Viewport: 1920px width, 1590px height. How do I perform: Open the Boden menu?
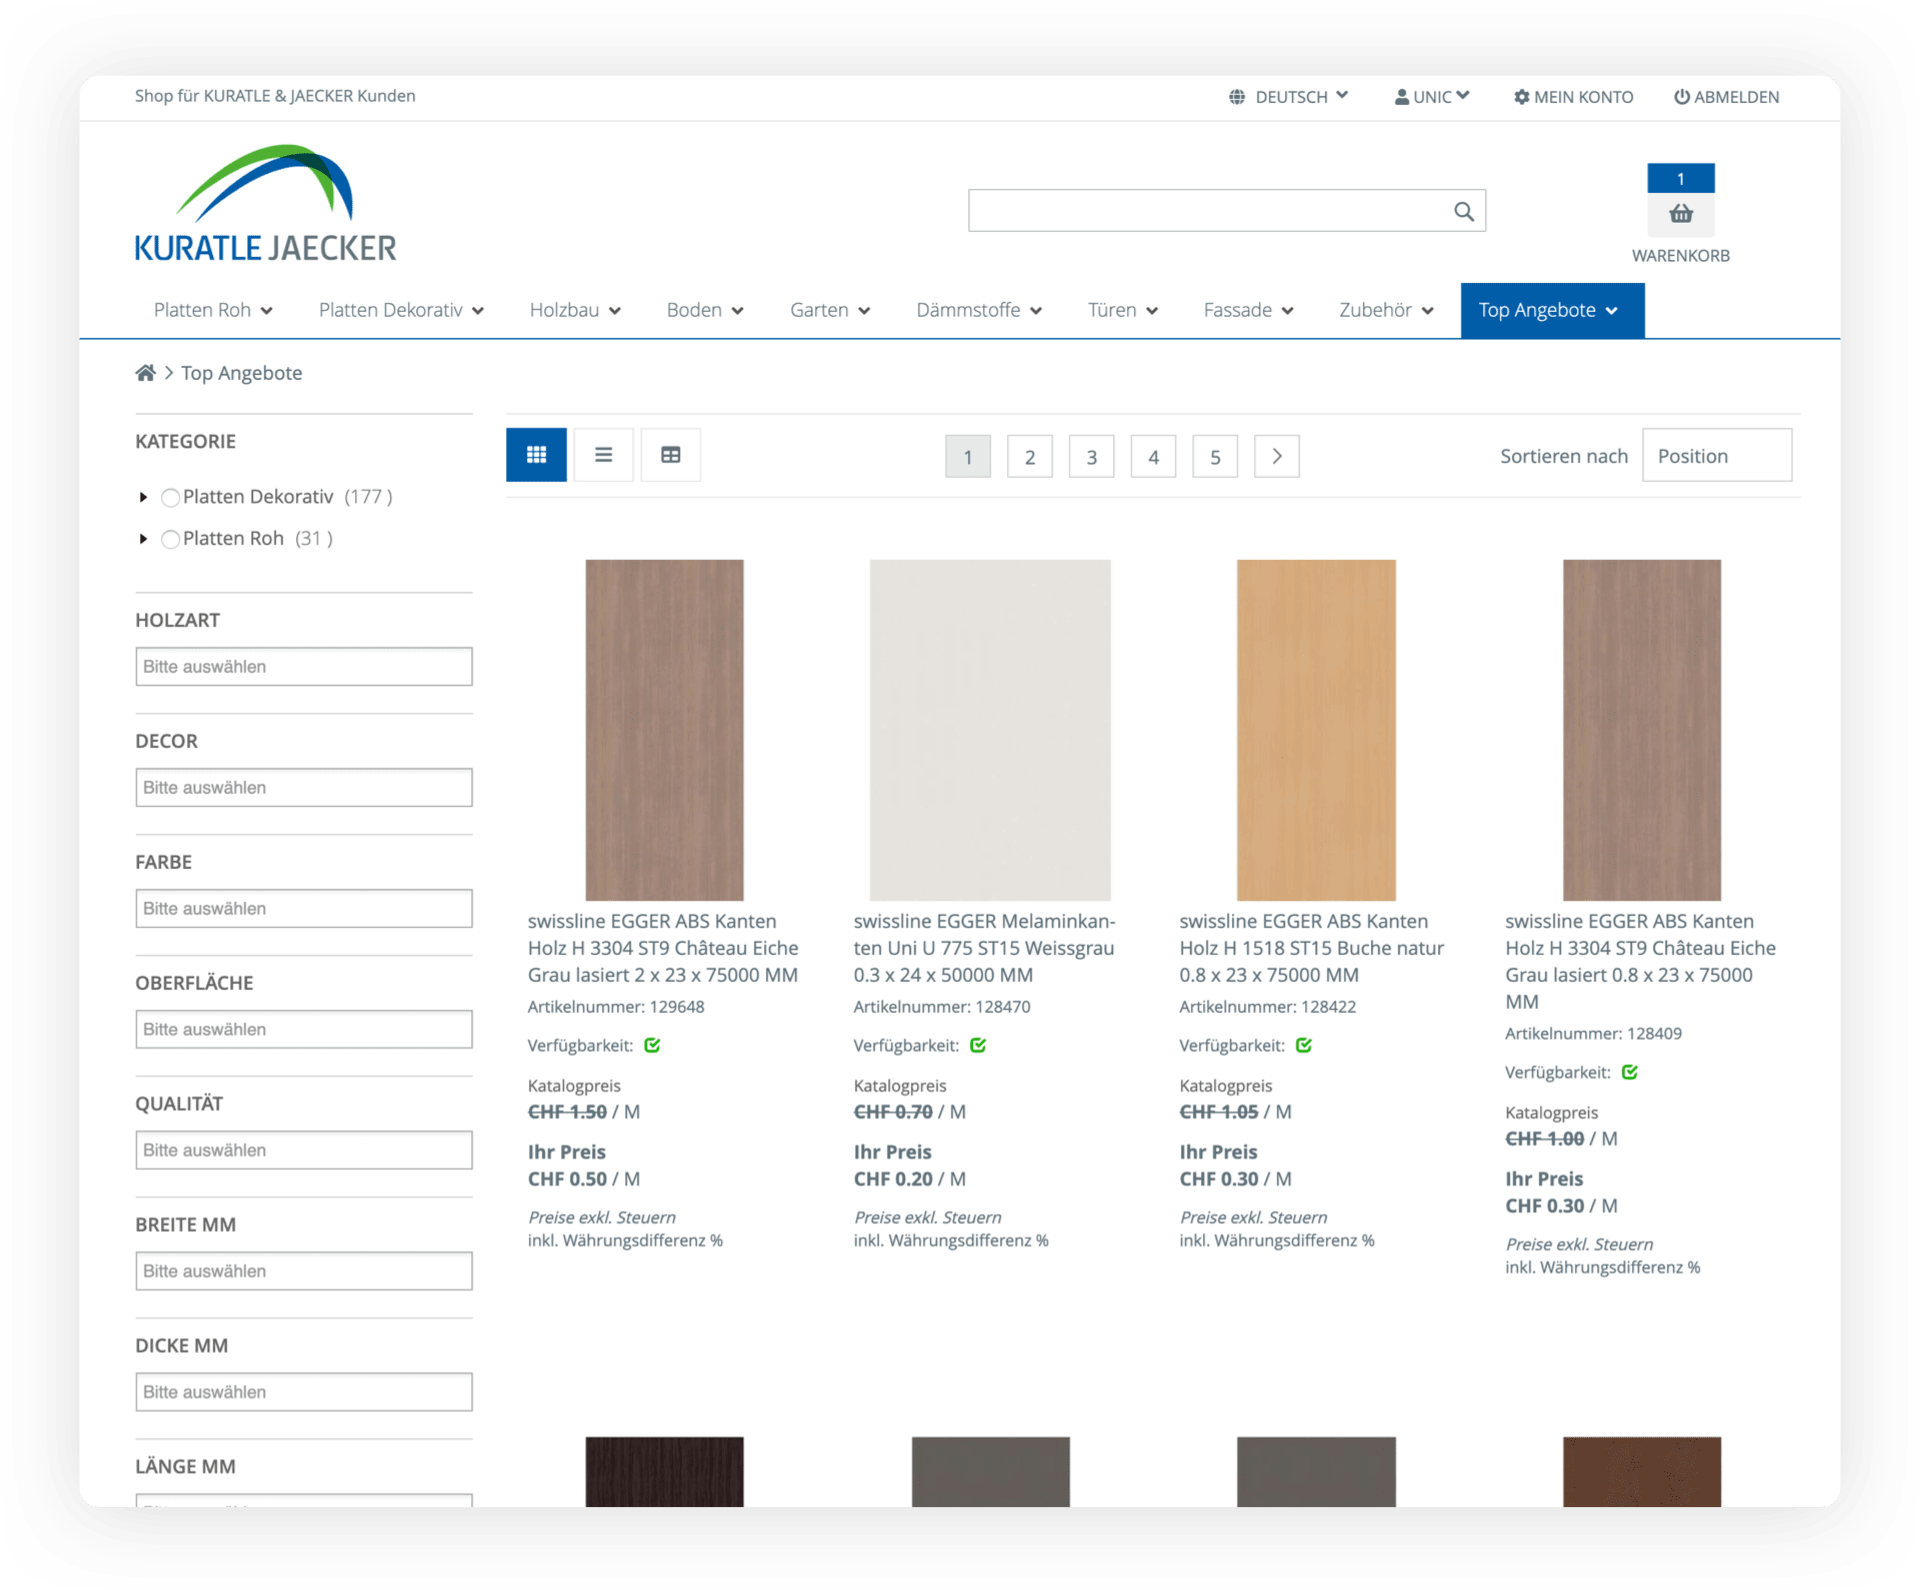click(705, 310)
